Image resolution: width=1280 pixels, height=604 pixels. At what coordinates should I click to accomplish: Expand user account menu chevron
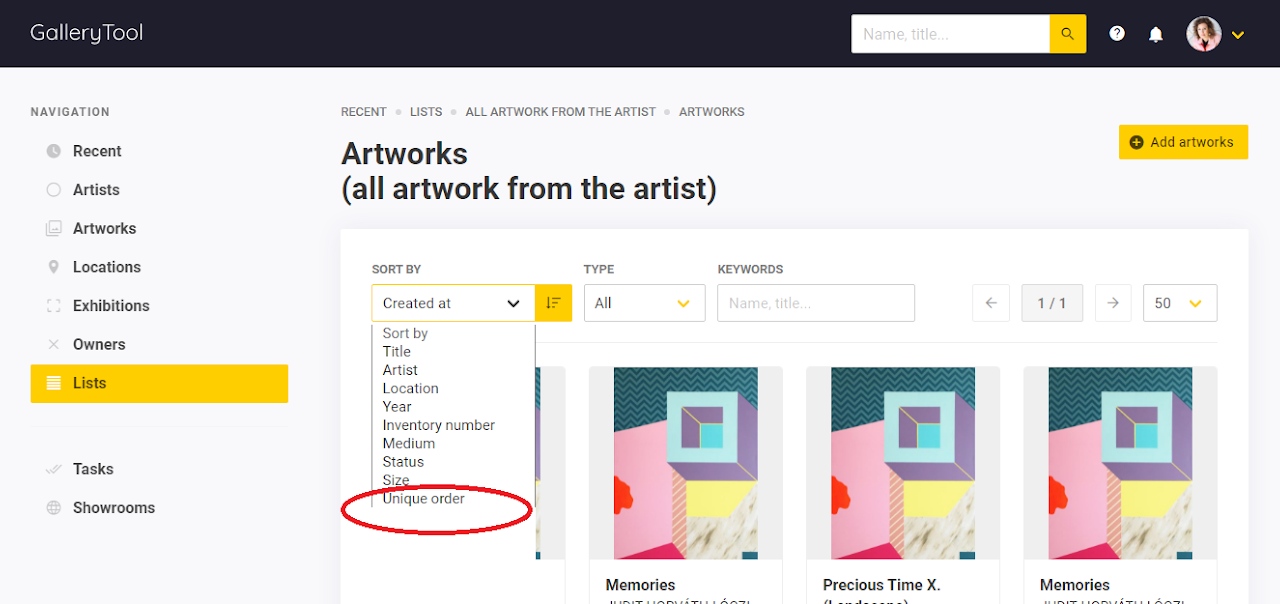coord(1238,35)
